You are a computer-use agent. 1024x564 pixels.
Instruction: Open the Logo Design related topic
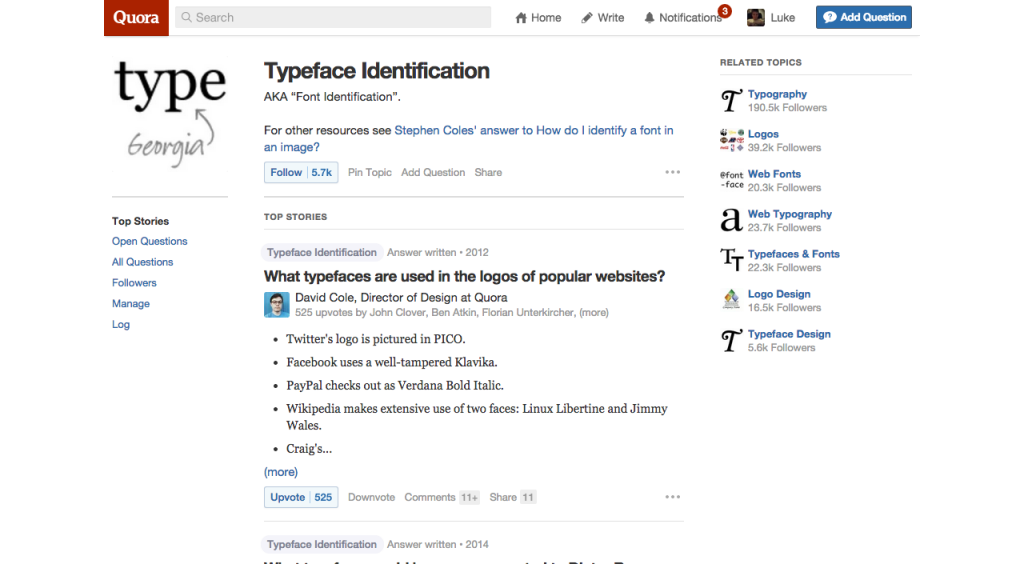click(x=779, y=294)
